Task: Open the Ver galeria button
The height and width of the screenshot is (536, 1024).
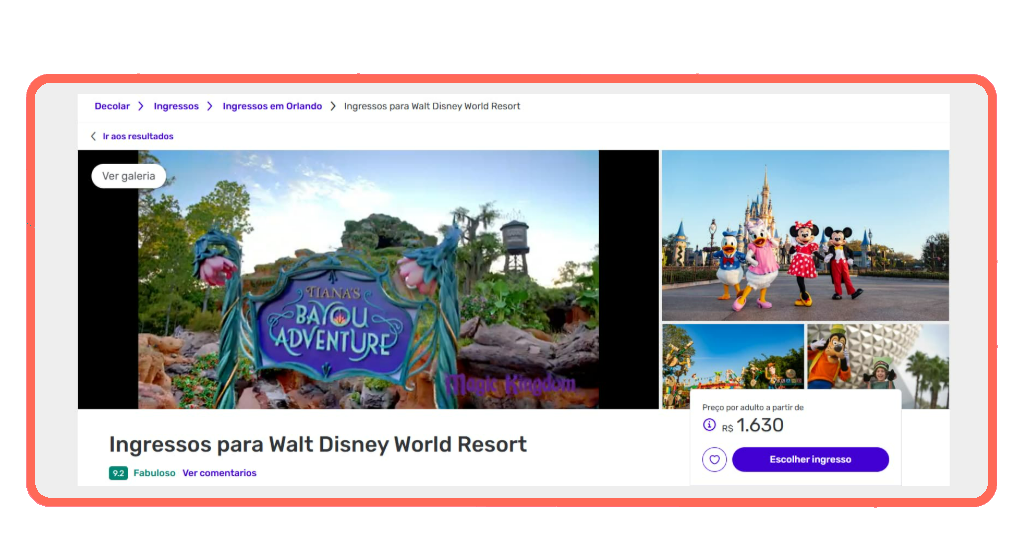Action: point(129,176)
